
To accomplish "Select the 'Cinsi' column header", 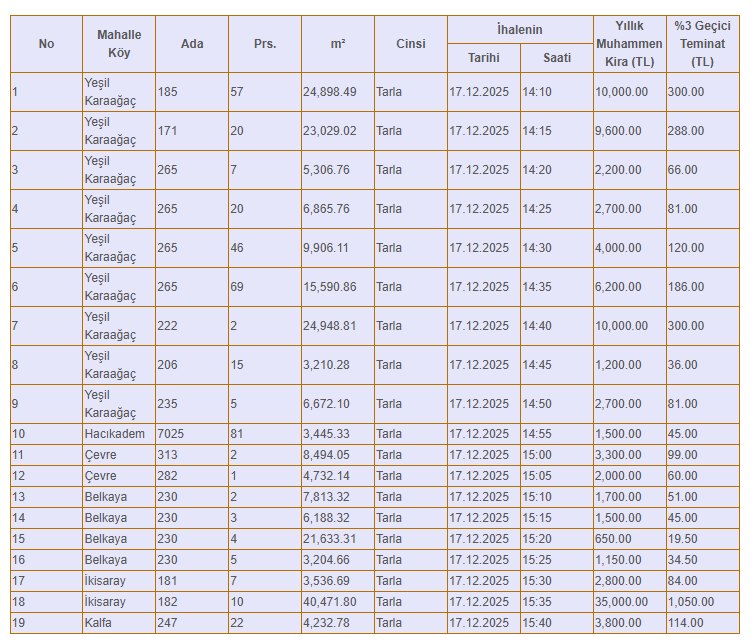I will tap(411, 44).
